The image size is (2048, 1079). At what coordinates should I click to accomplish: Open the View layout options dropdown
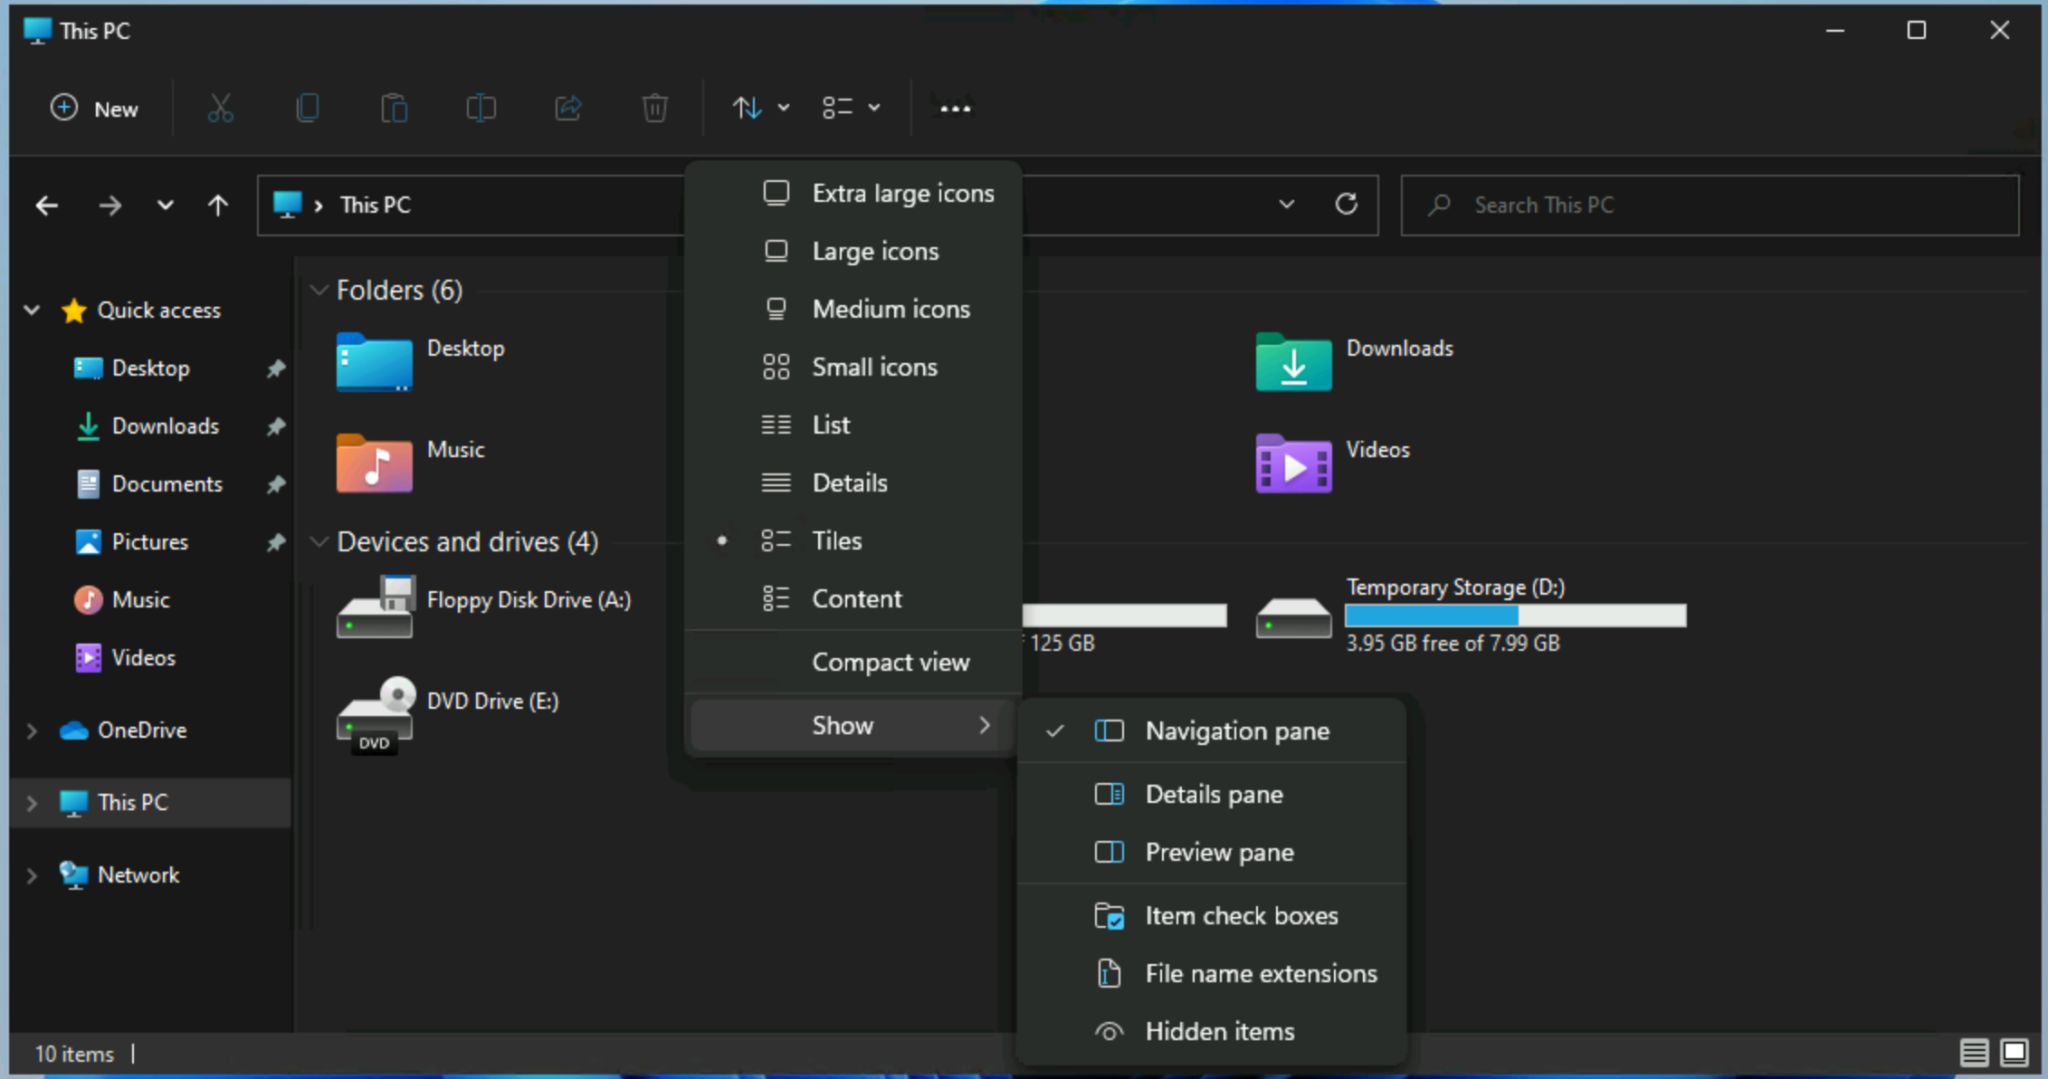pos(851,108)
